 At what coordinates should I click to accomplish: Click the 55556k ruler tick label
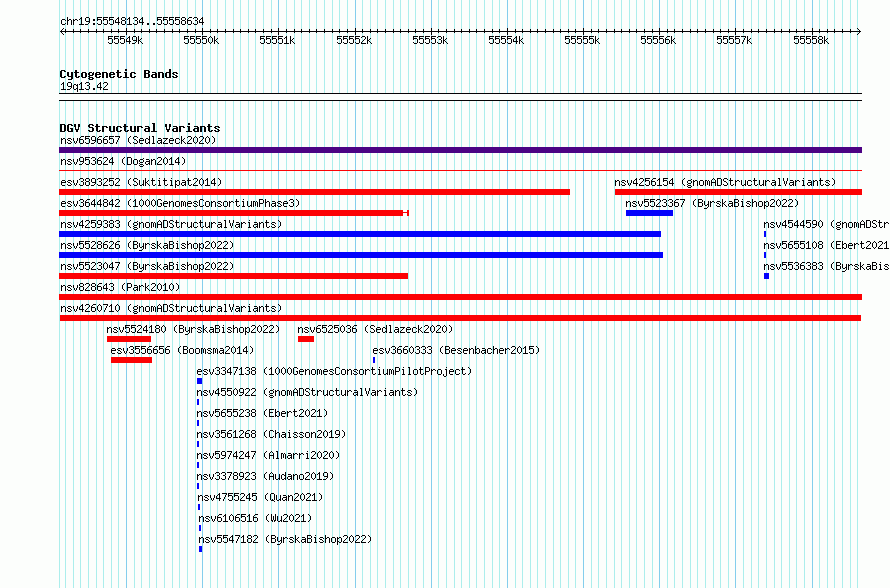658,40
